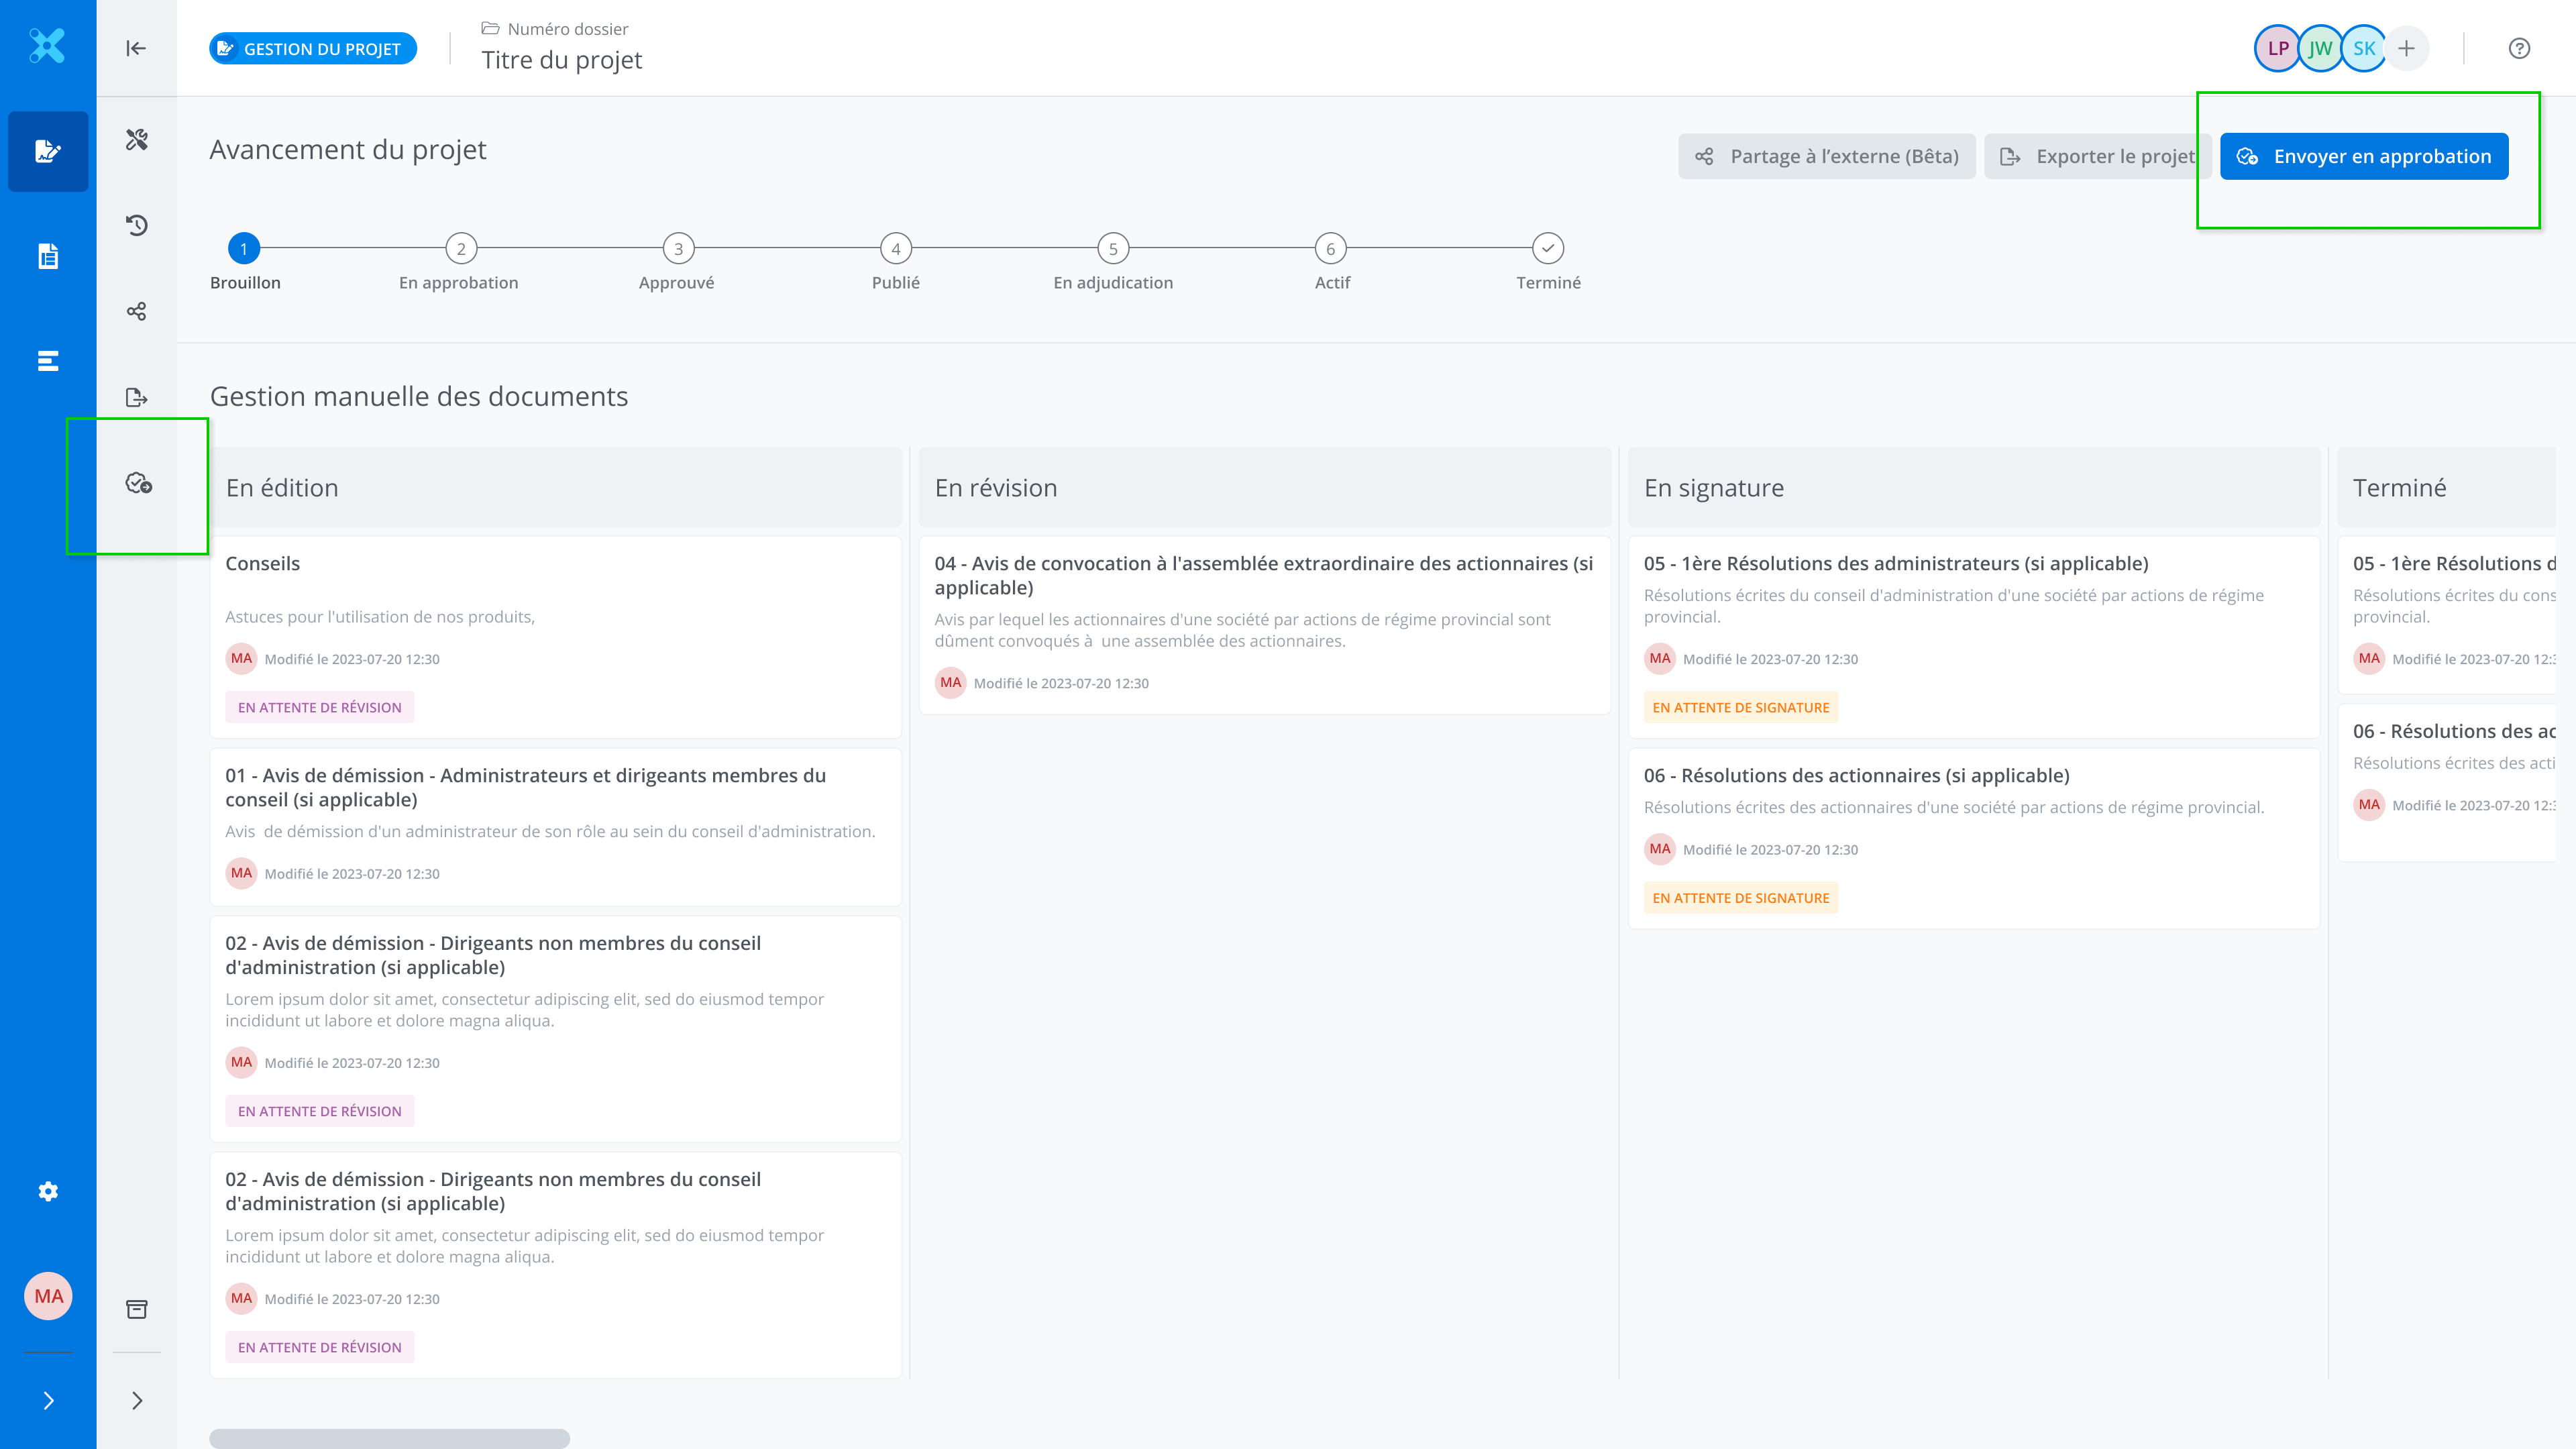Click the Terminé checkmark step

pos(1547,248)
